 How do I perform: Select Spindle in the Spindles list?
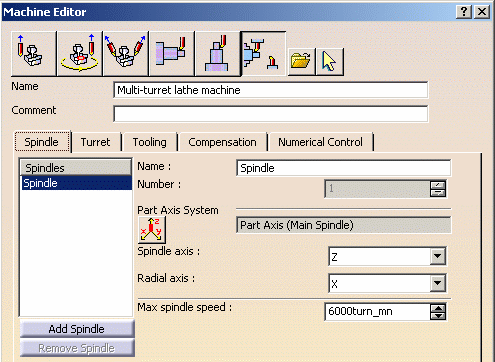(x=77, y=183)
